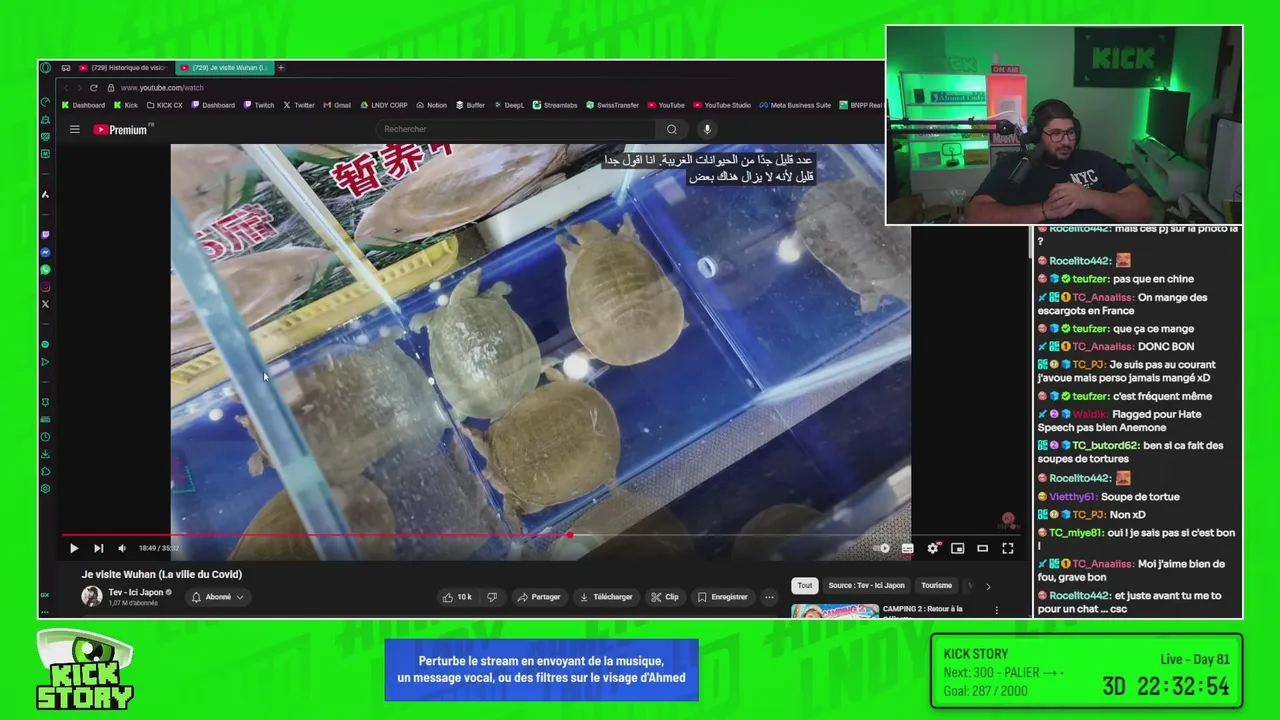Open Notion bookmark
This screenshot has width=1280, height=720.
pos(431,105)
